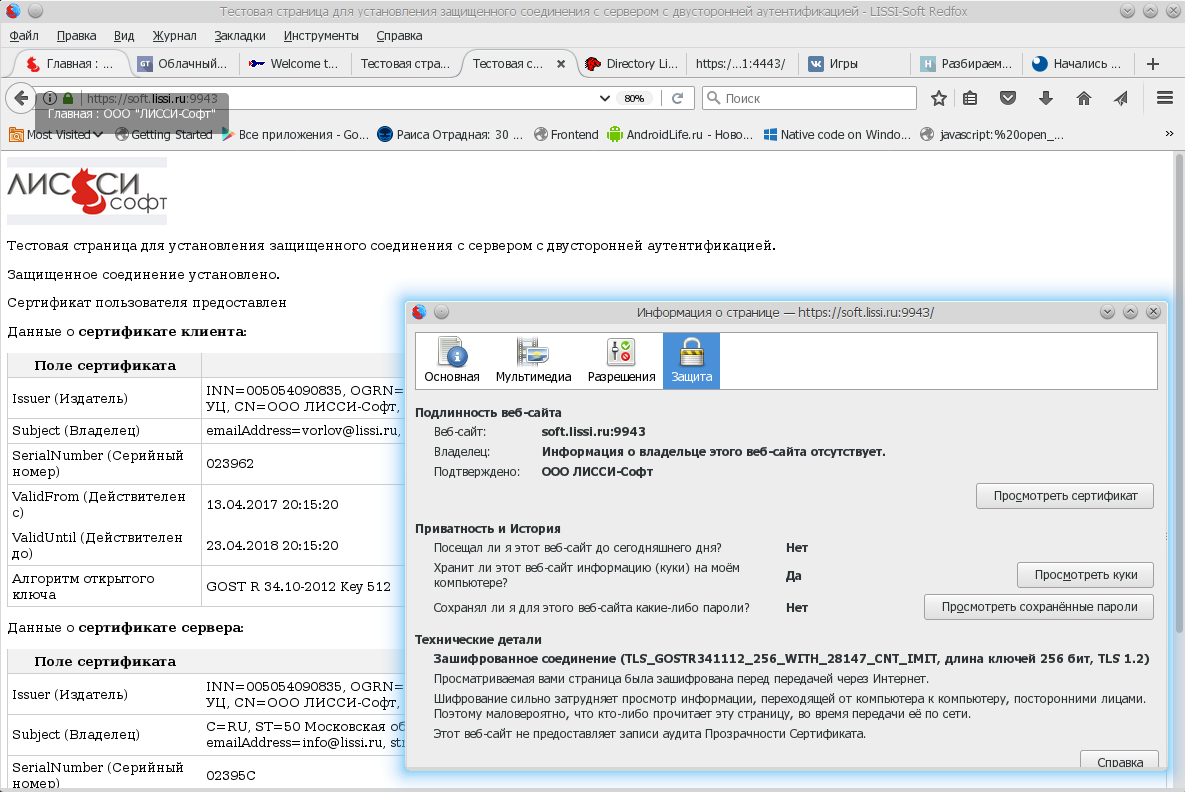Screen dimensions: 1185x792
Task: Click the vertical scrollbar of the web page
Action: coord(1178,393)
